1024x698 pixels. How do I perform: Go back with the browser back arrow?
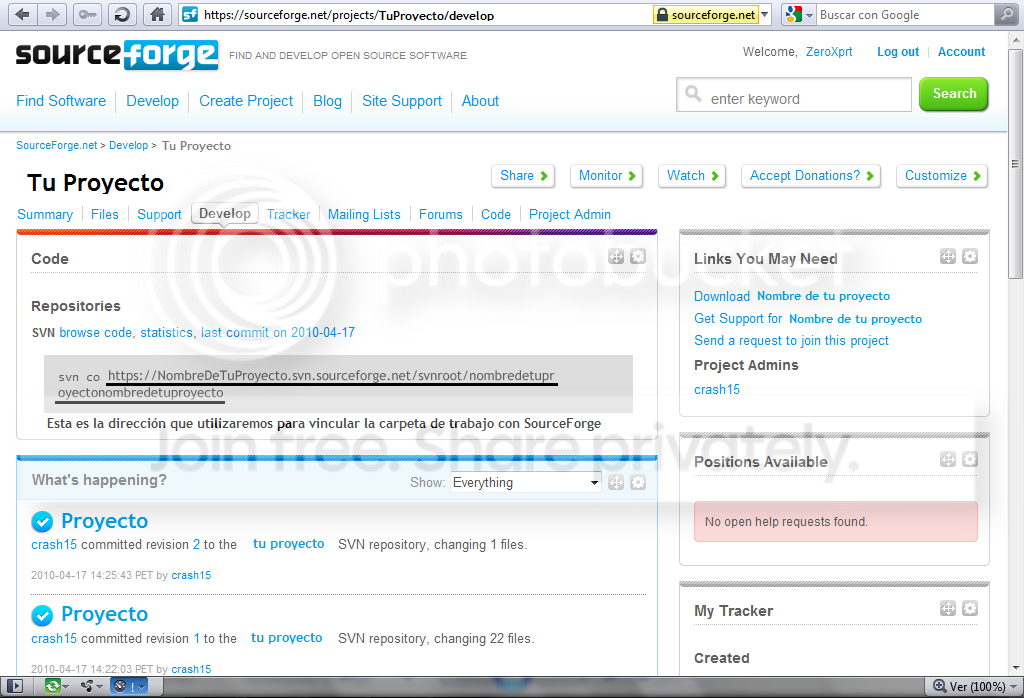click(x=23, y=14)
